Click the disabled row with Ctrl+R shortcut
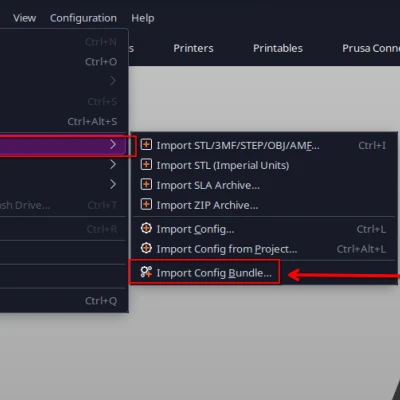 tap(63, 229)
